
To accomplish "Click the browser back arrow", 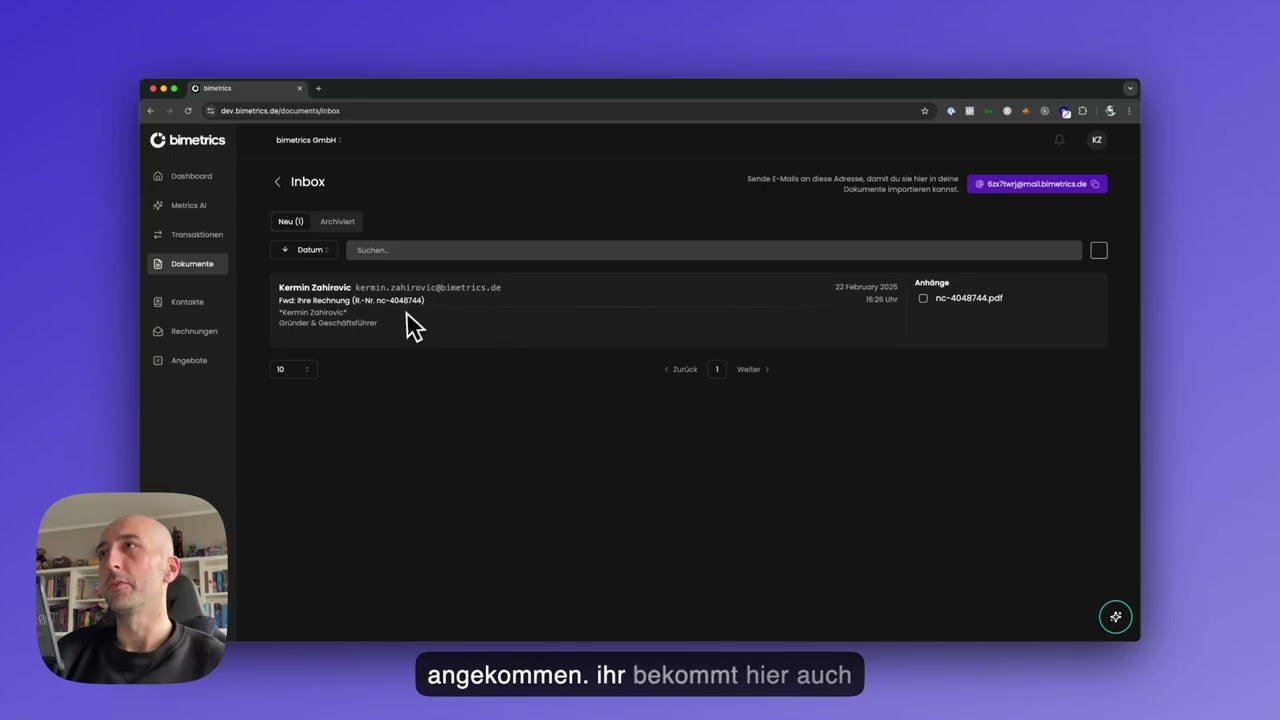I will [x=151, y=111].
